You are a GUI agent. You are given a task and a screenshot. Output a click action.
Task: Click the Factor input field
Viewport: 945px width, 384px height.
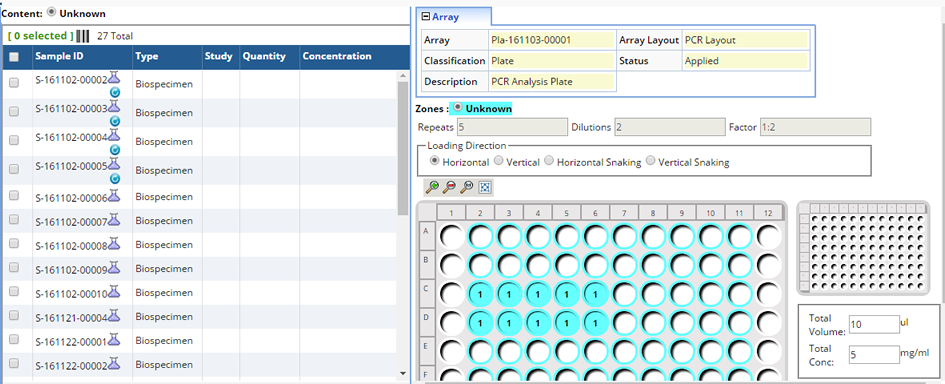tap(815, 127)
